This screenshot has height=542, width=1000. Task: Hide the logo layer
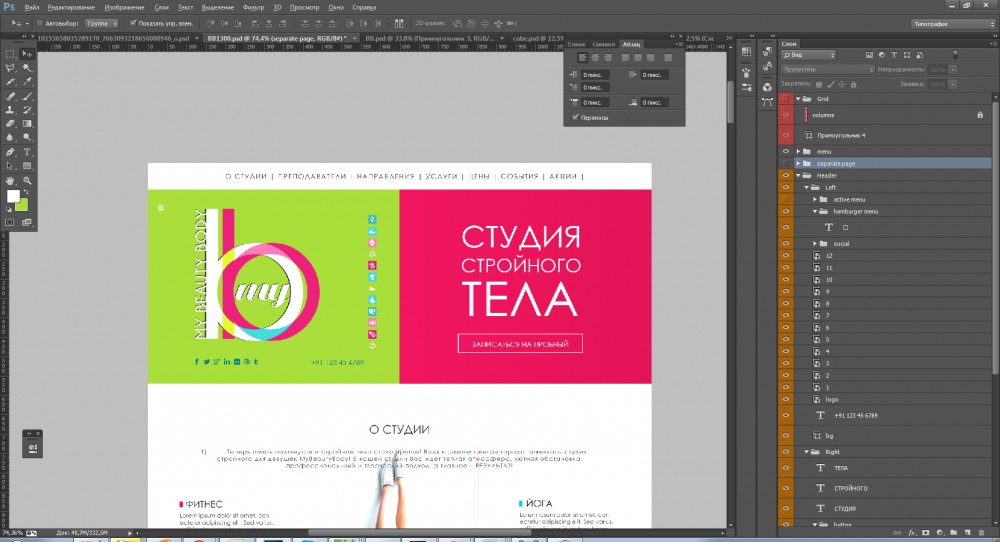click(786, 399)
